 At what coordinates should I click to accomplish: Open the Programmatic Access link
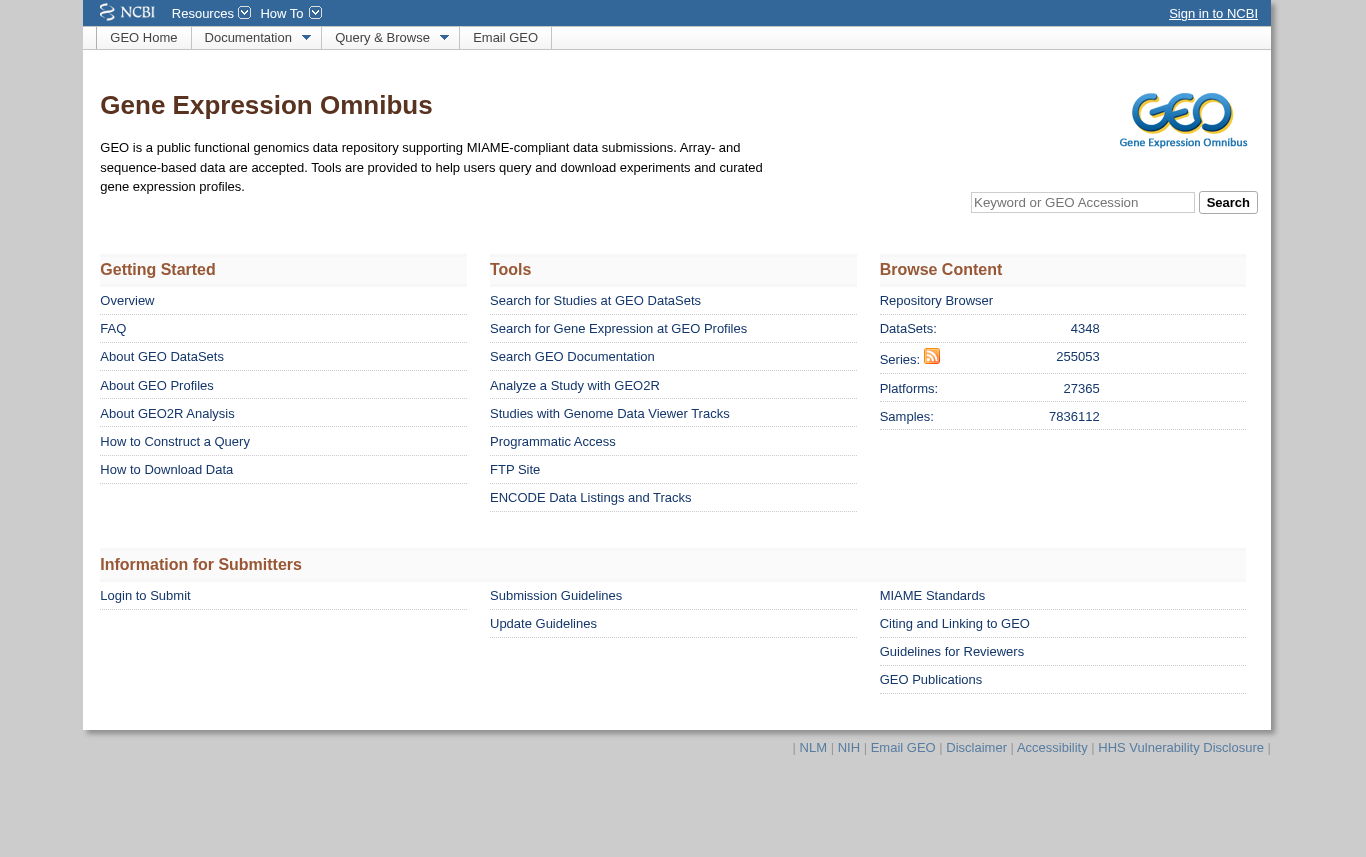tap(553, 442)
